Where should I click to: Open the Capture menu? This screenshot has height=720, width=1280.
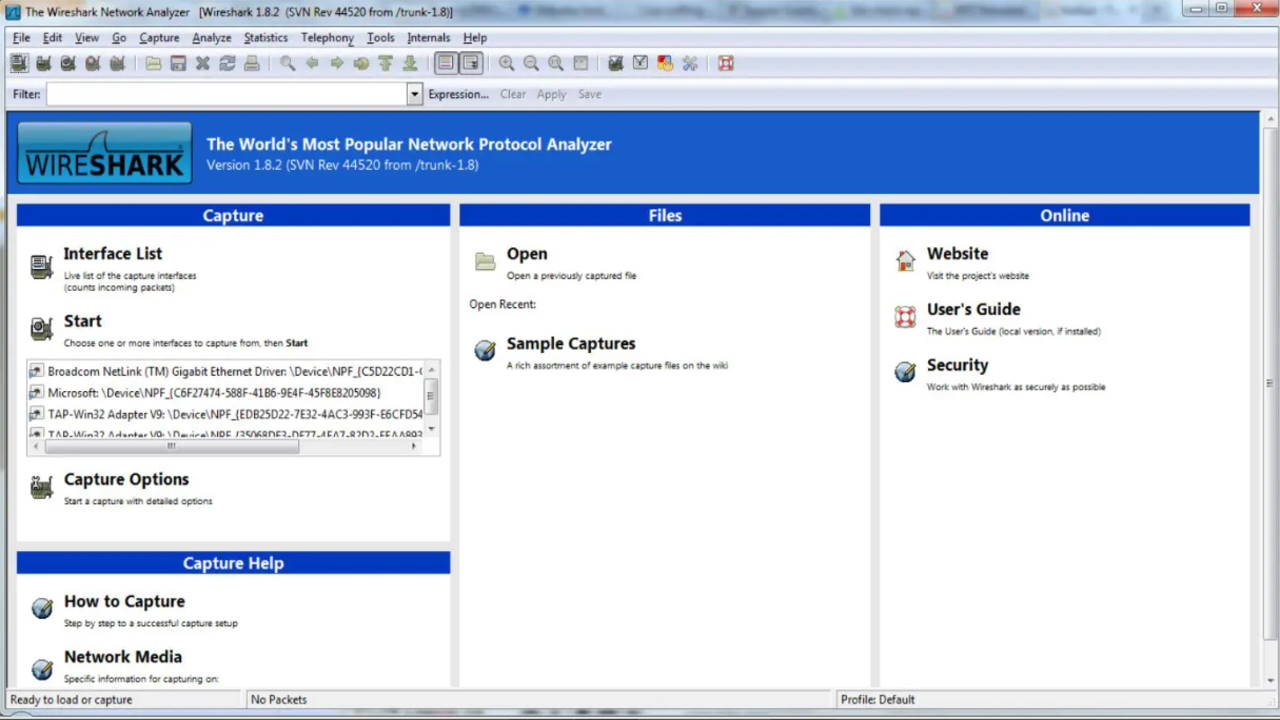click(x=159, y=37)
